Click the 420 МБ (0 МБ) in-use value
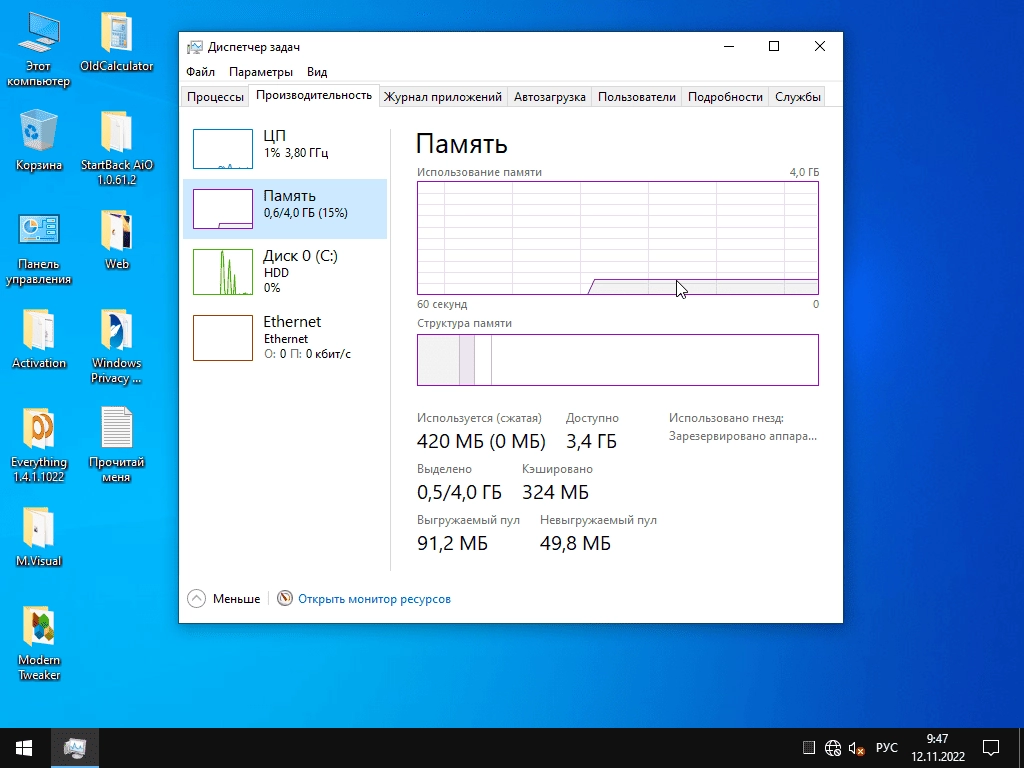The height and width of the screenshot is (768, 1024). click(481, 441)
